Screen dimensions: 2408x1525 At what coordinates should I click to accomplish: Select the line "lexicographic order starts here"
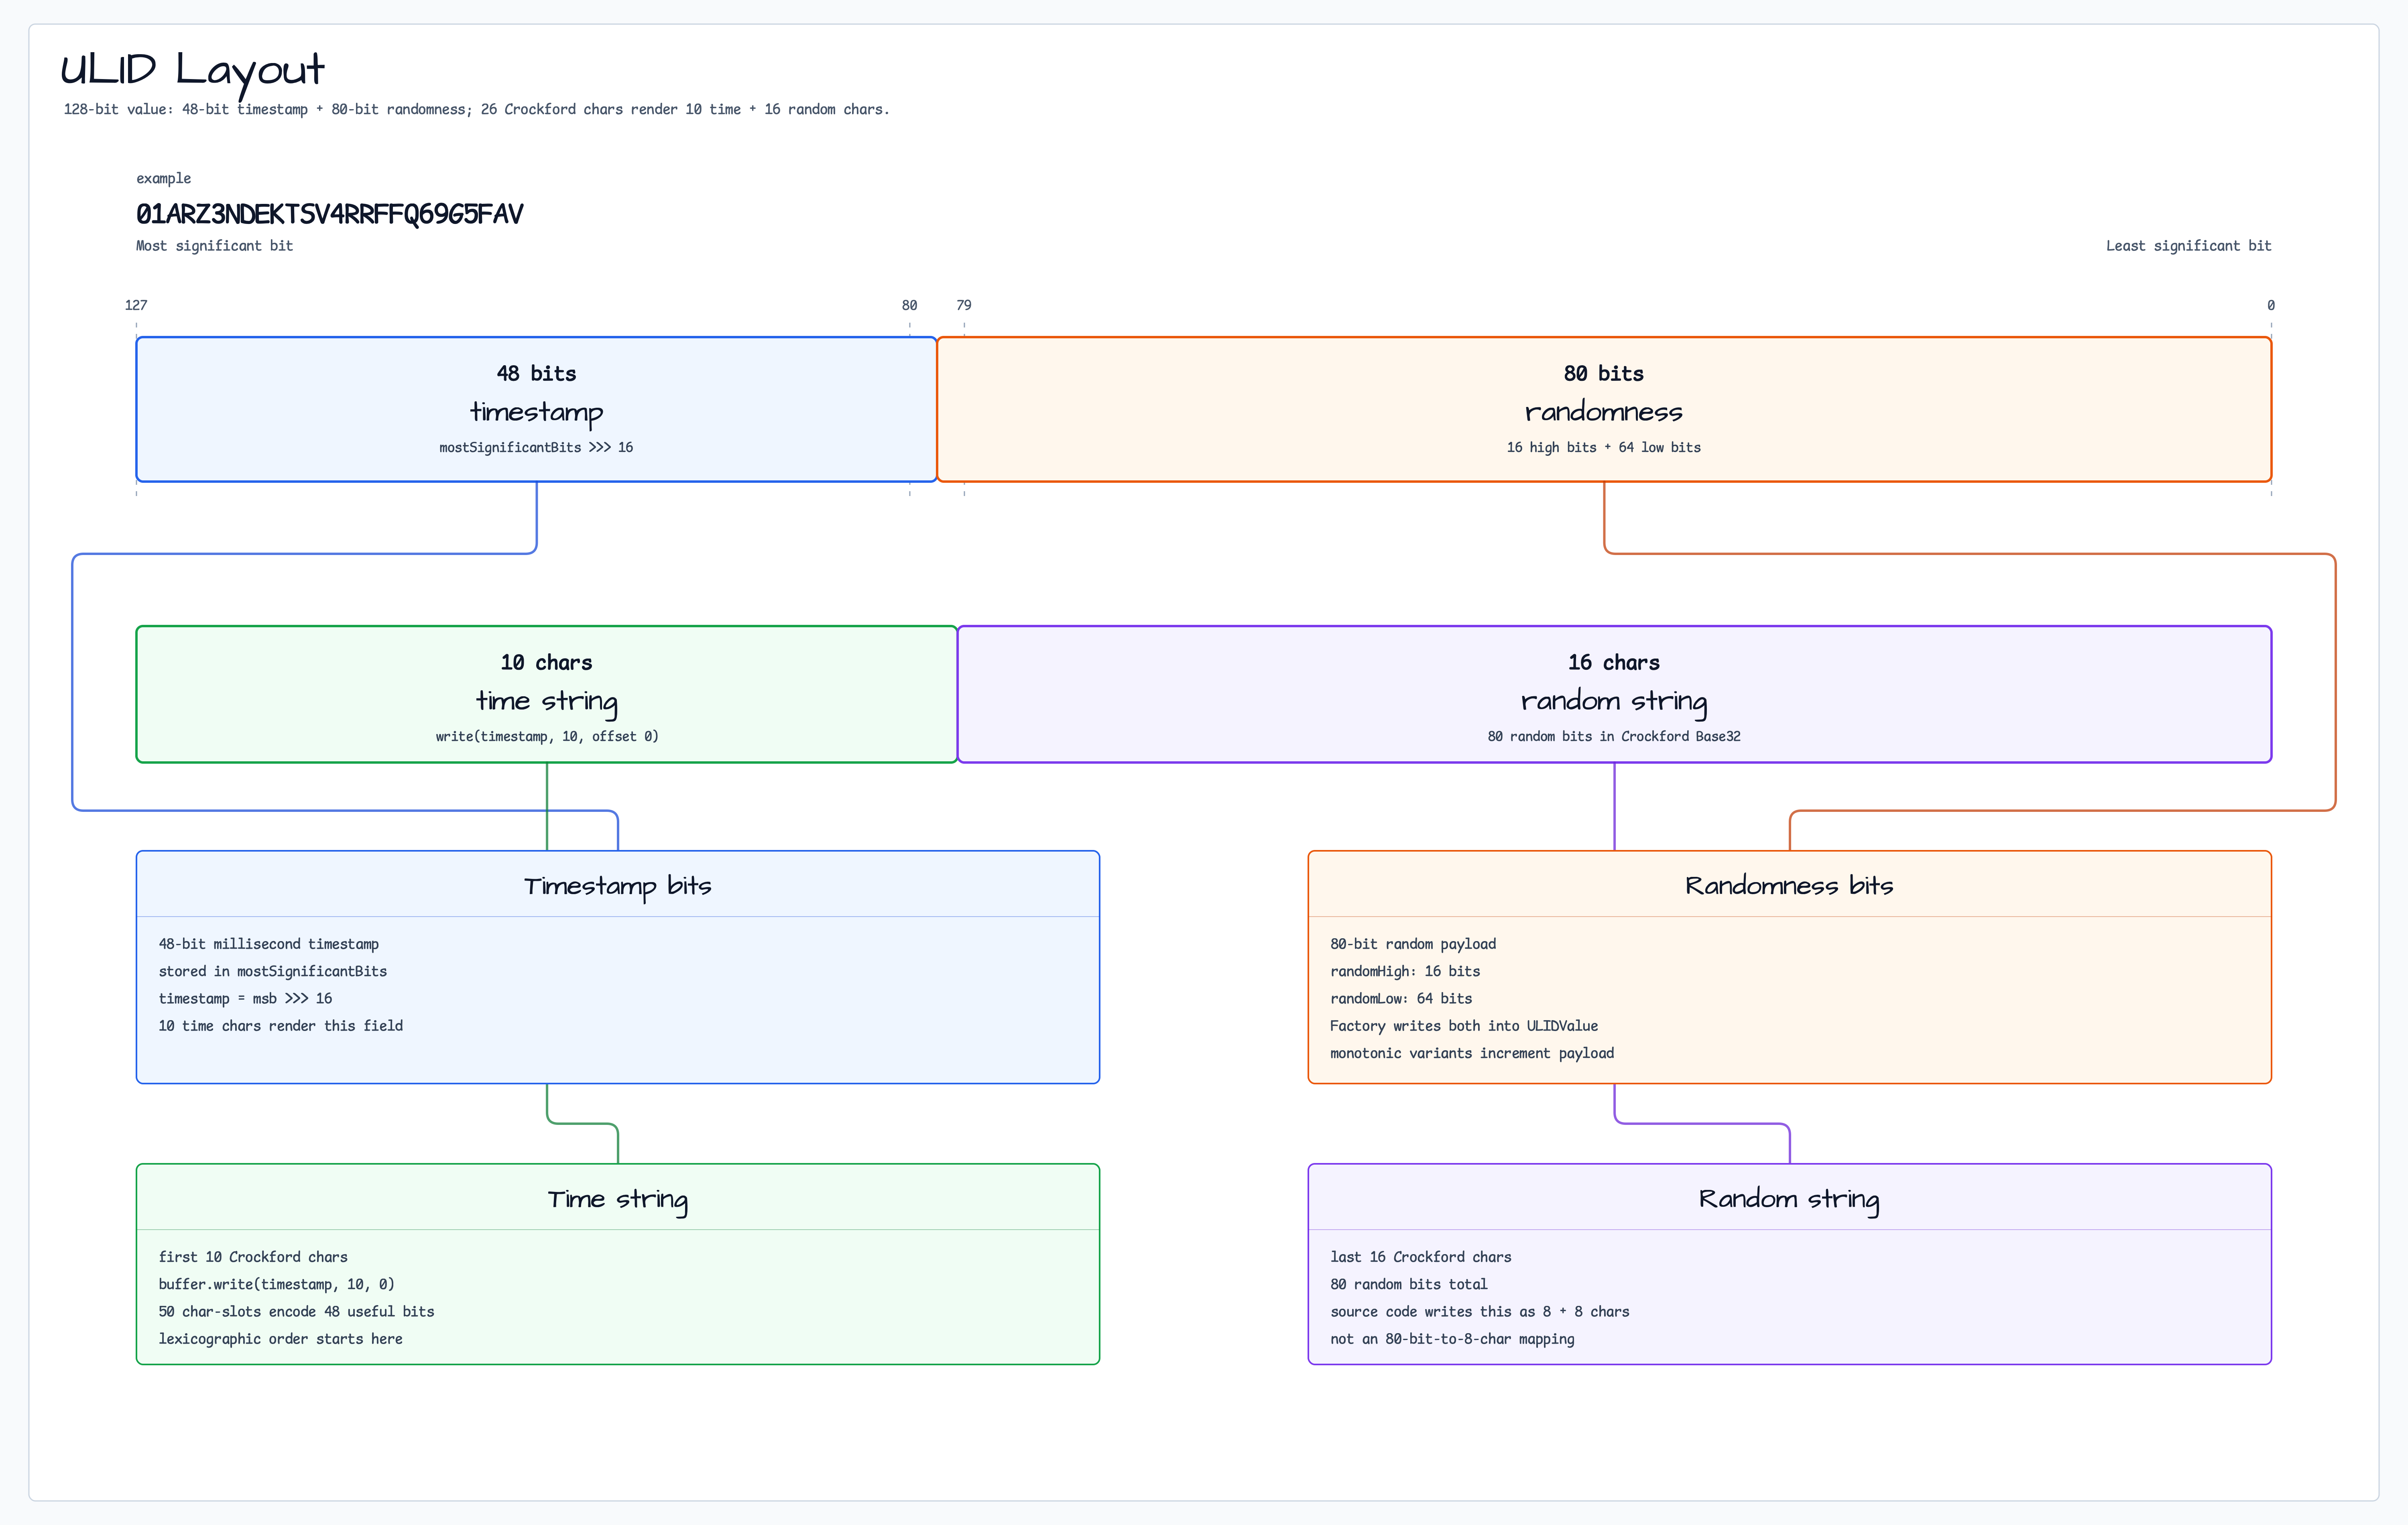[x=280, y=1339]
